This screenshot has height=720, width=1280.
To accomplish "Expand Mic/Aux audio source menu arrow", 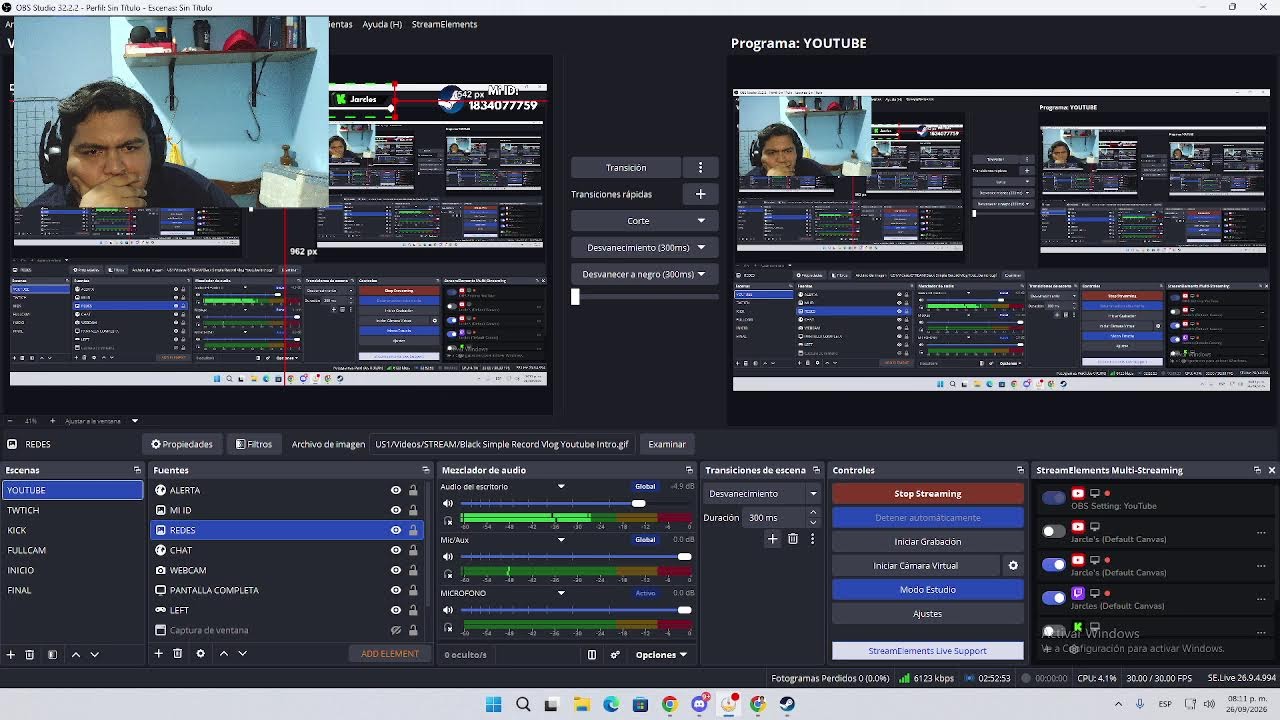I will pyautogui.click(x=561, y=540).
